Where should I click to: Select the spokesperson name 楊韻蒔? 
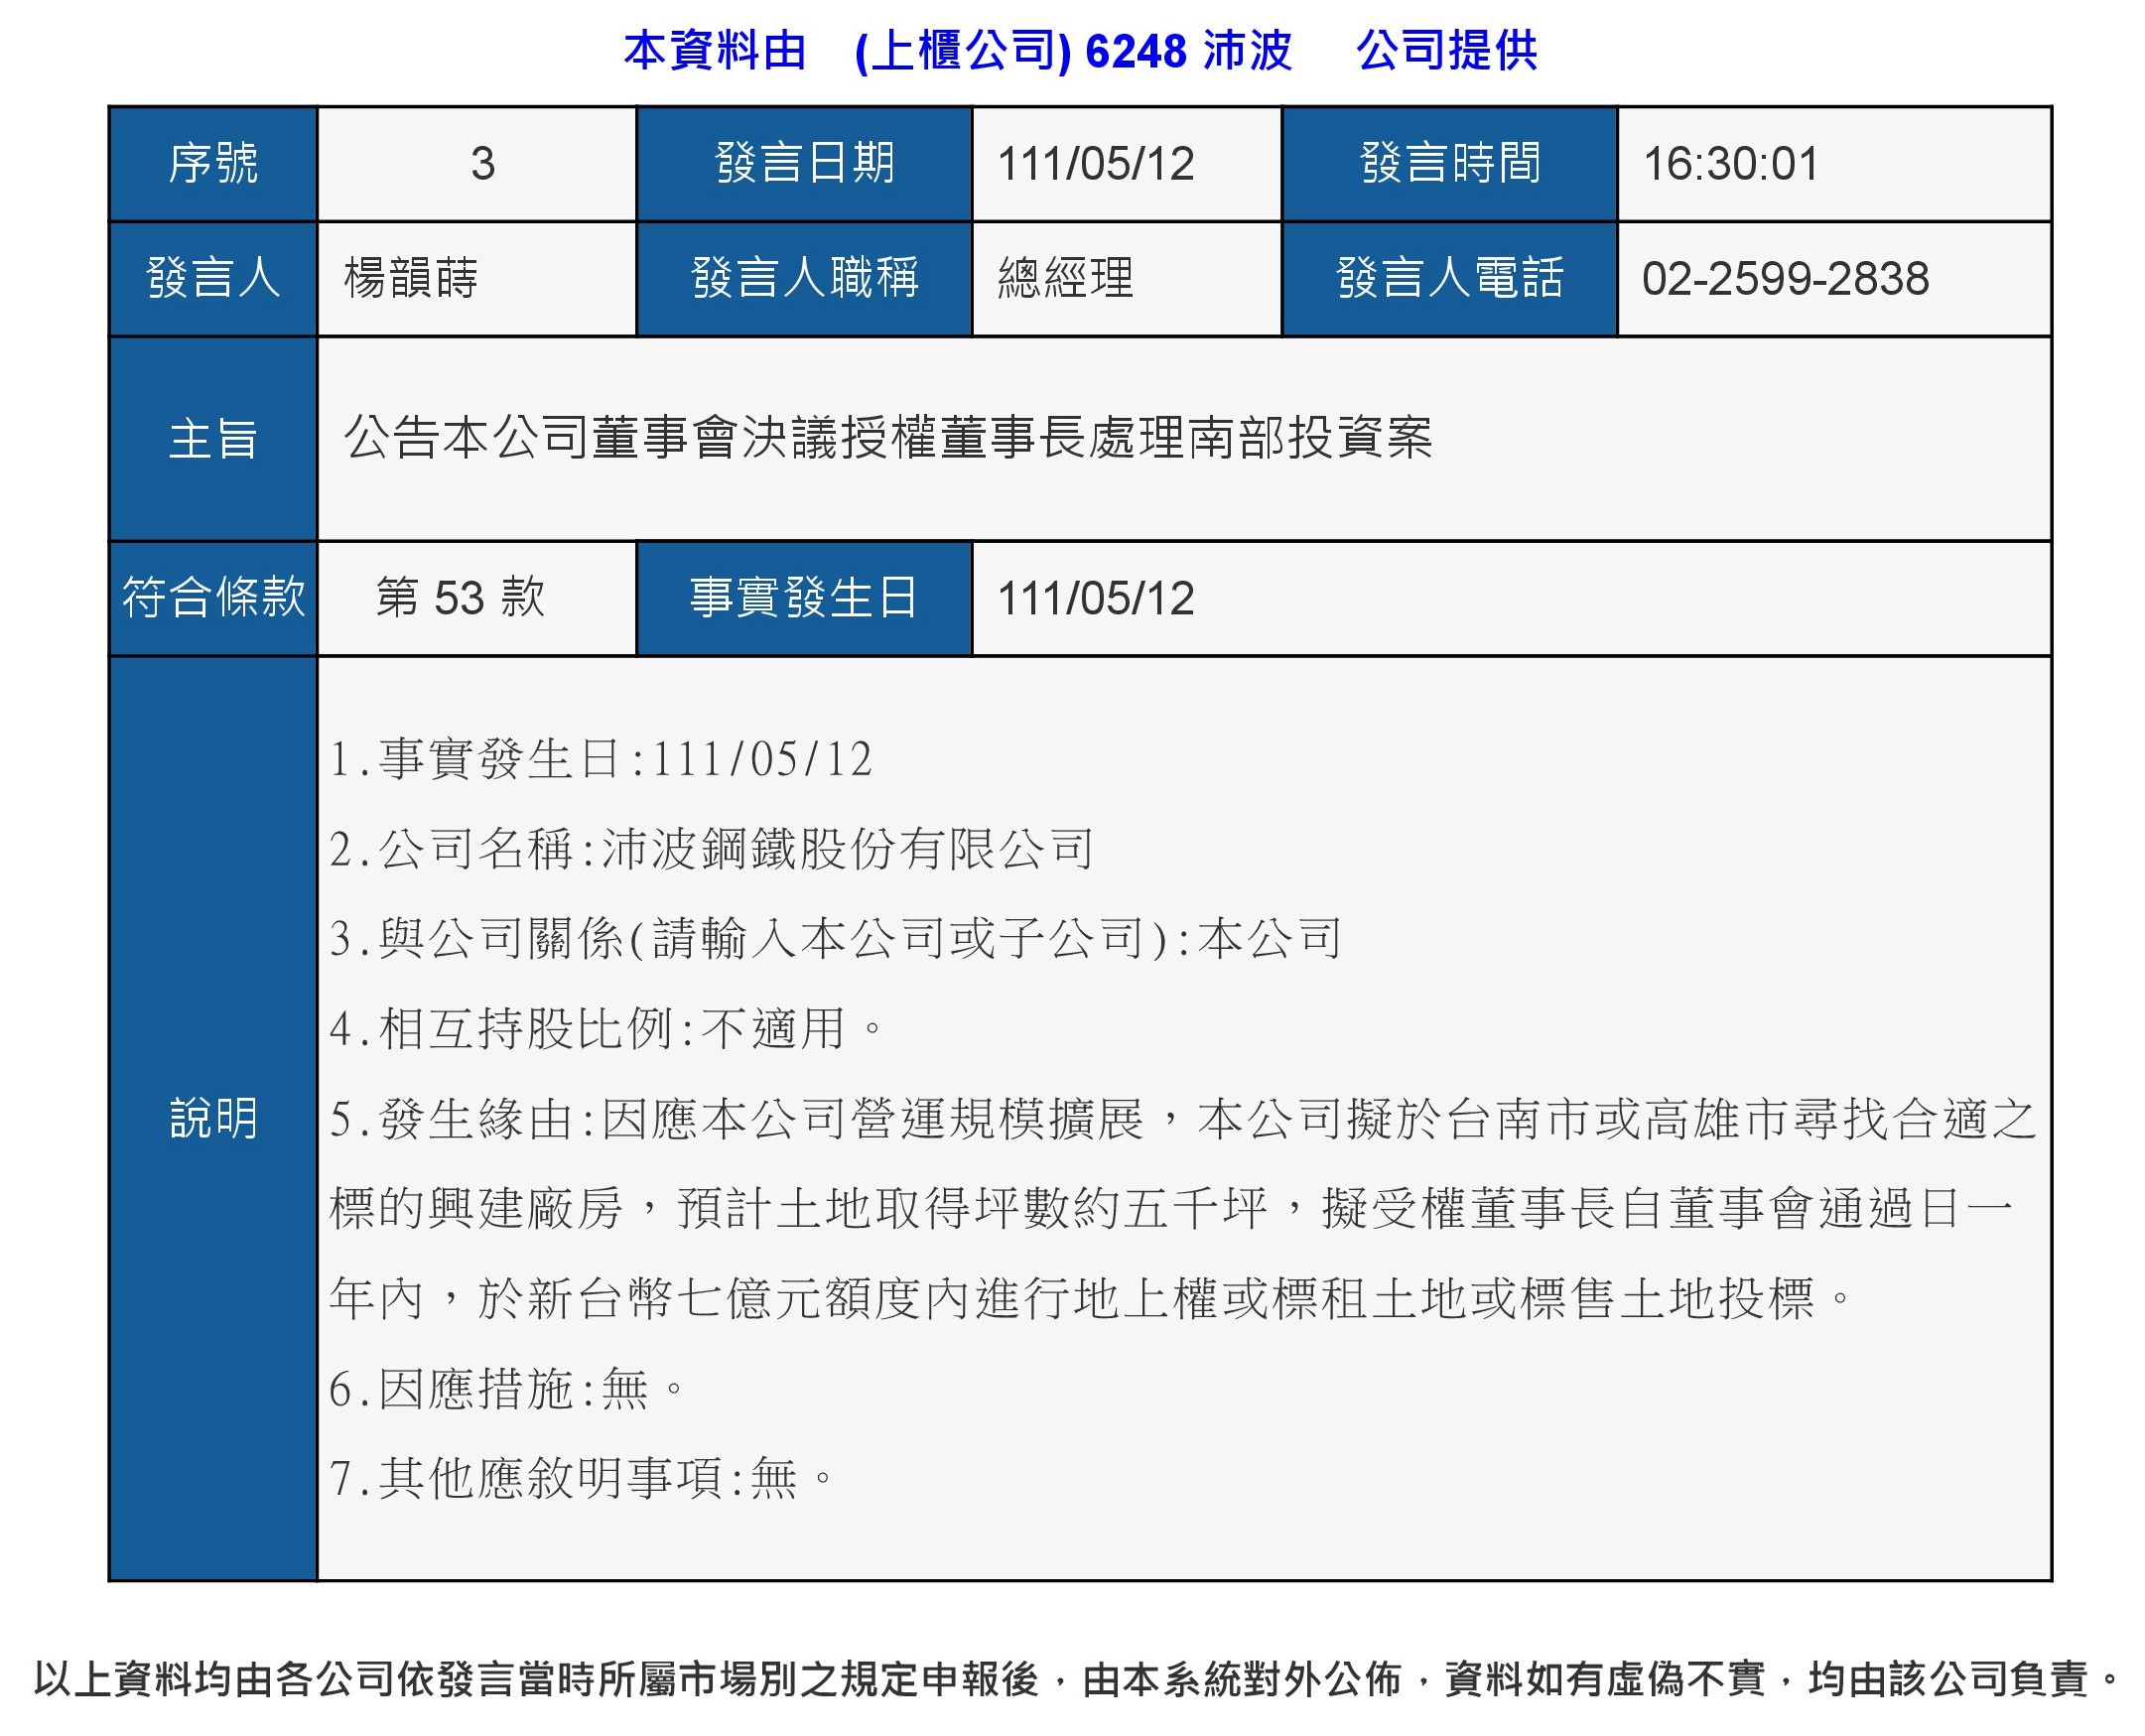[411, 278]
